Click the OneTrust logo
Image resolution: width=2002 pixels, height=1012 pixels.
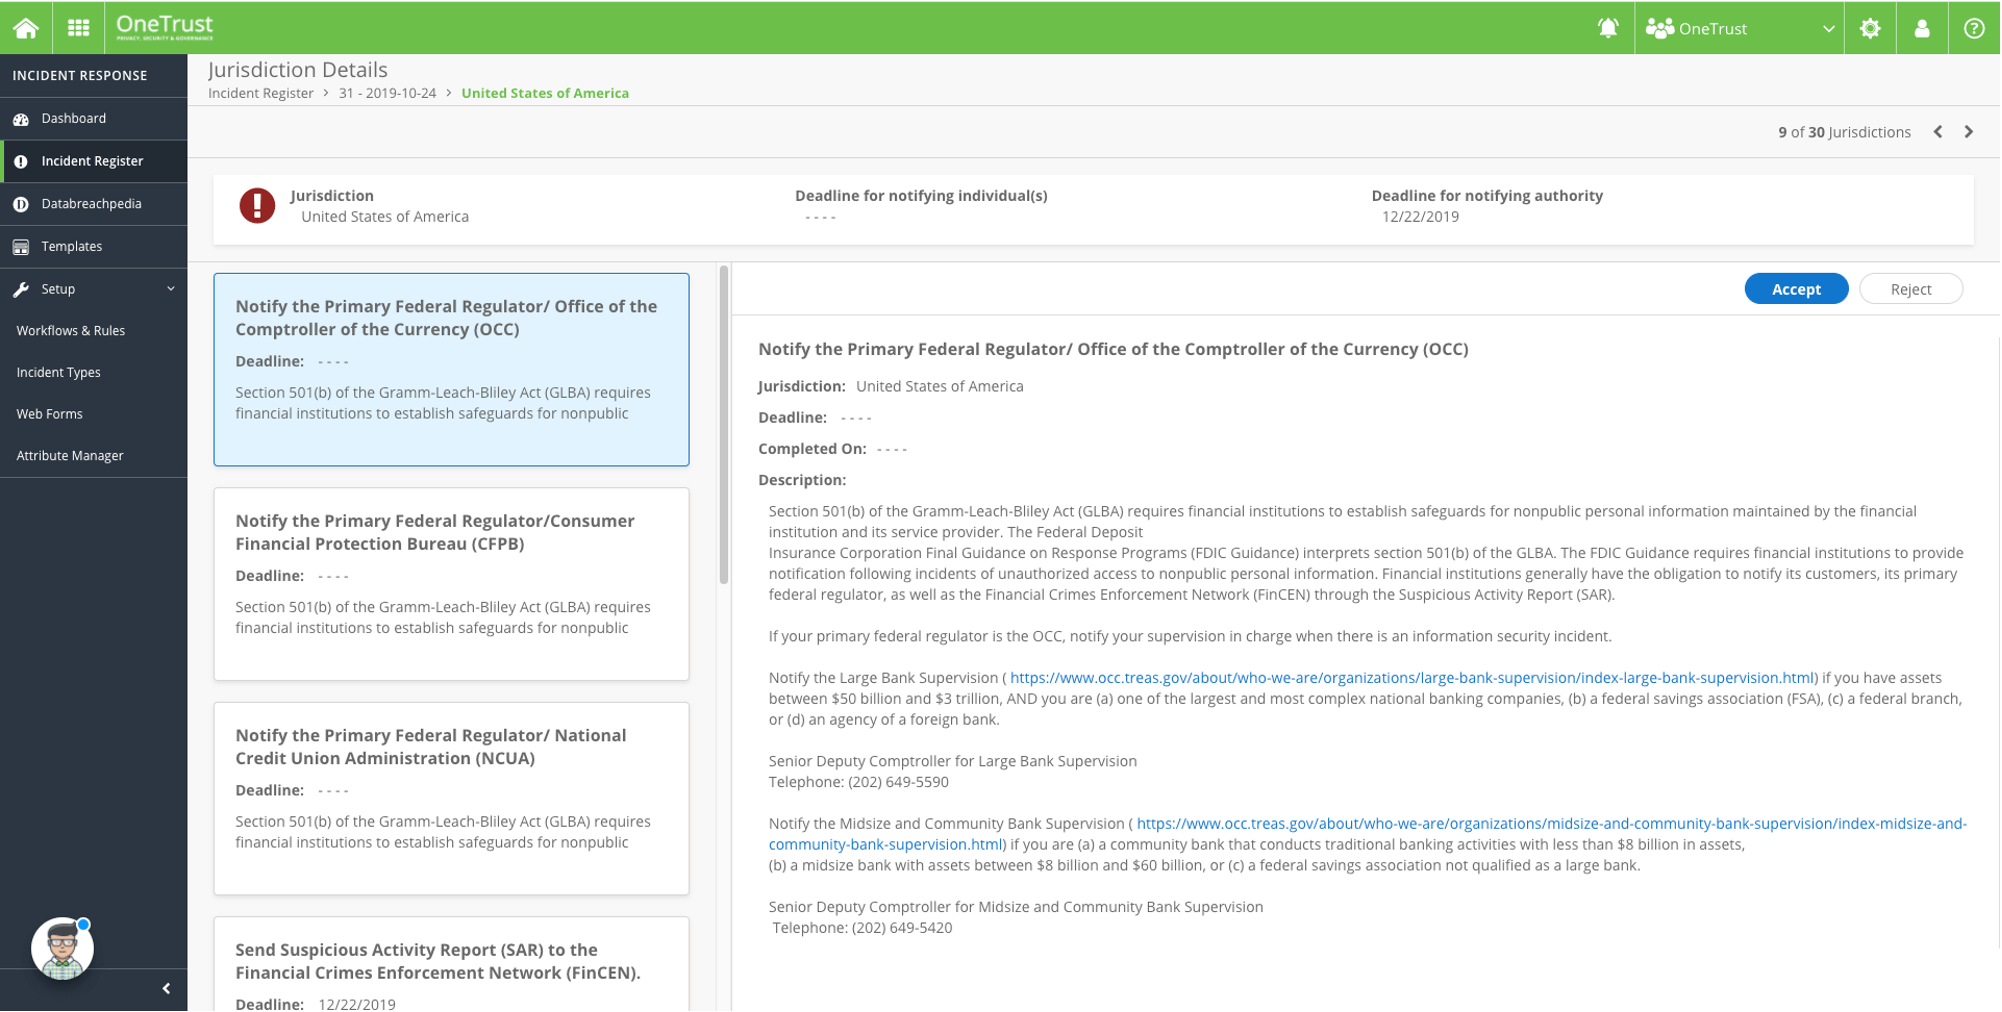tap(164, 27)
